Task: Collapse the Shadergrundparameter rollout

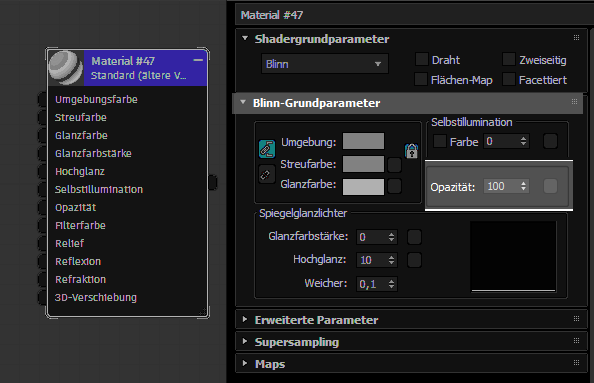Action: 245,38
